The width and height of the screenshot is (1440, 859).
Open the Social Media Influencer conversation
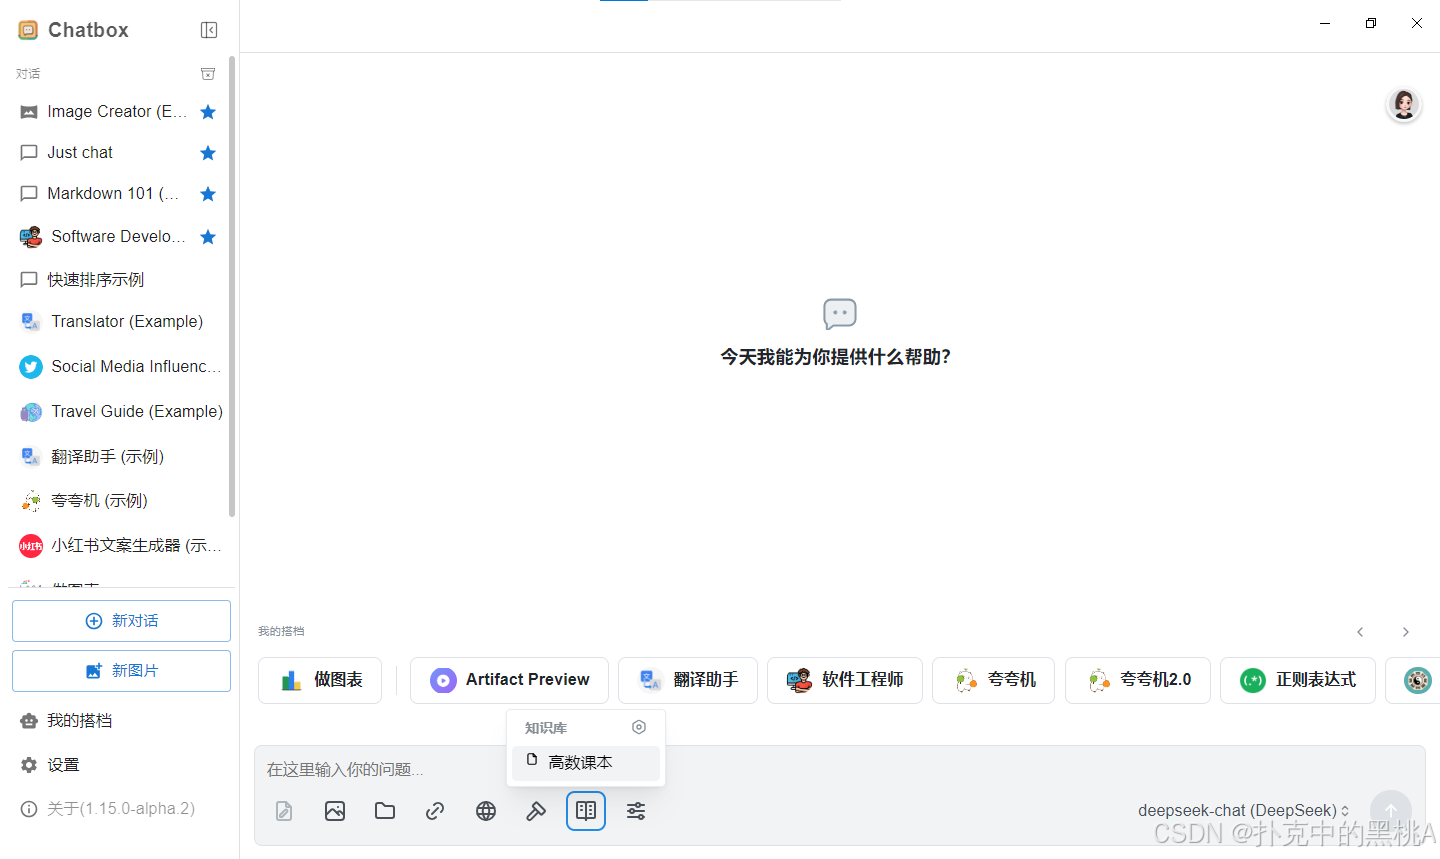(120, 367)
